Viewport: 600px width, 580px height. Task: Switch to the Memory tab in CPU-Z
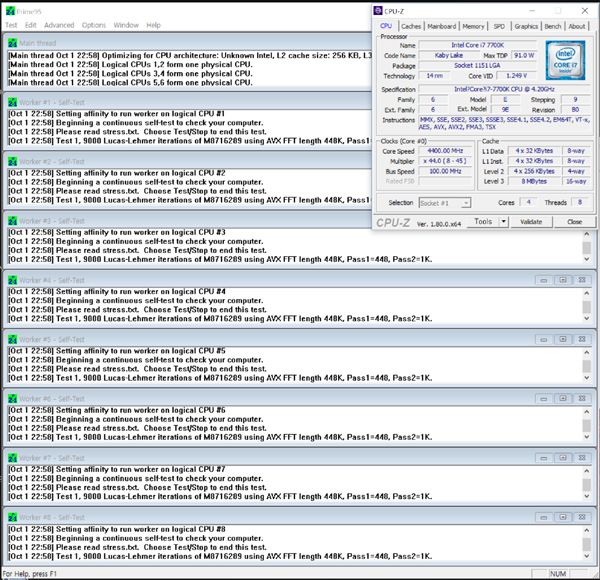tap(473, 26)
